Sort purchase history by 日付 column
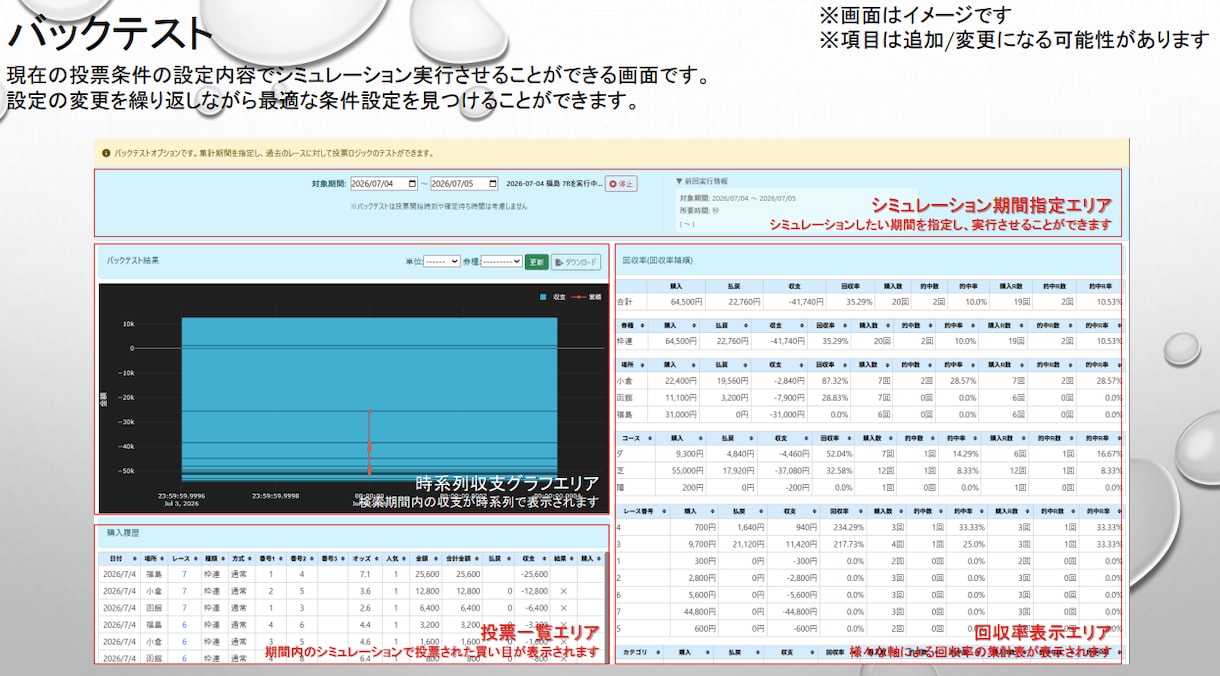The height and width of the screenshot is (676, 1220). [117, 558]
